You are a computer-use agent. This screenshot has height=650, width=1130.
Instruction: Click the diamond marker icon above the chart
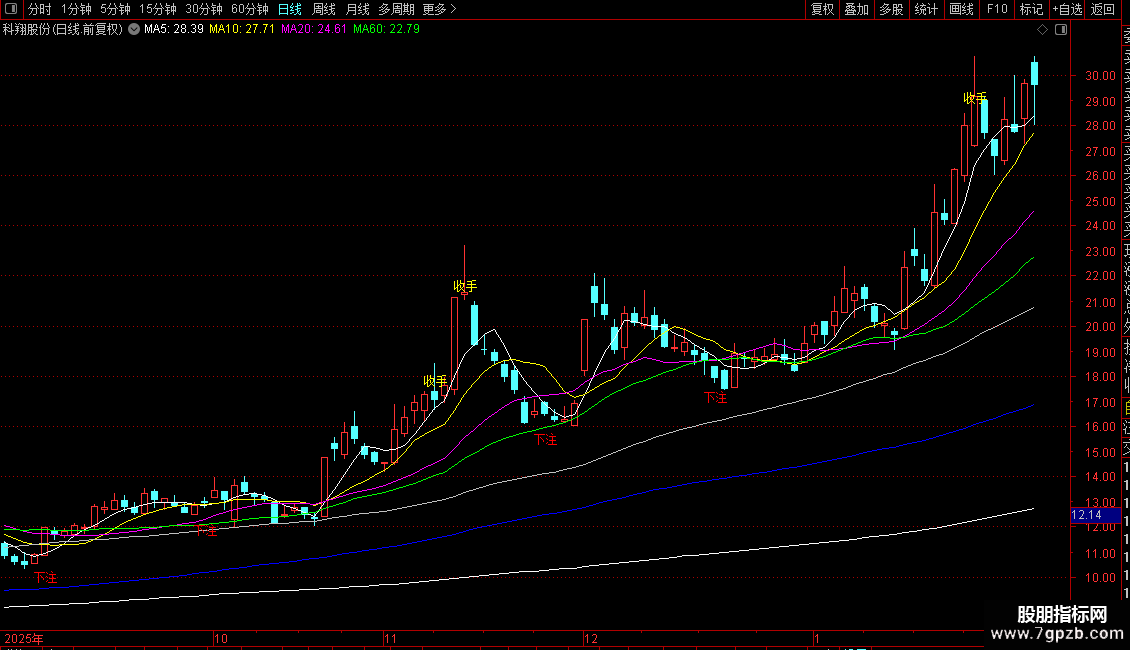(x=1042, y=30)
